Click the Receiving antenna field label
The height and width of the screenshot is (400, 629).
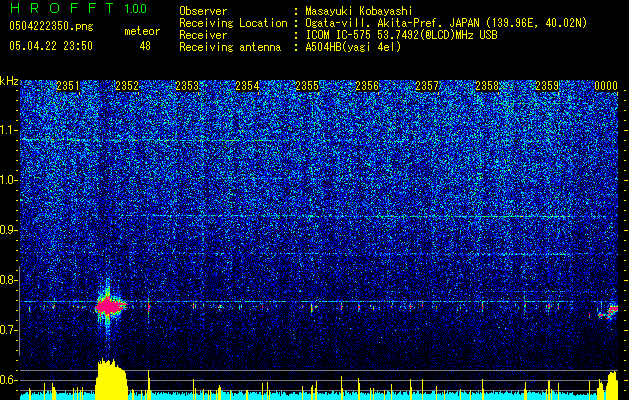coord(230,47)
